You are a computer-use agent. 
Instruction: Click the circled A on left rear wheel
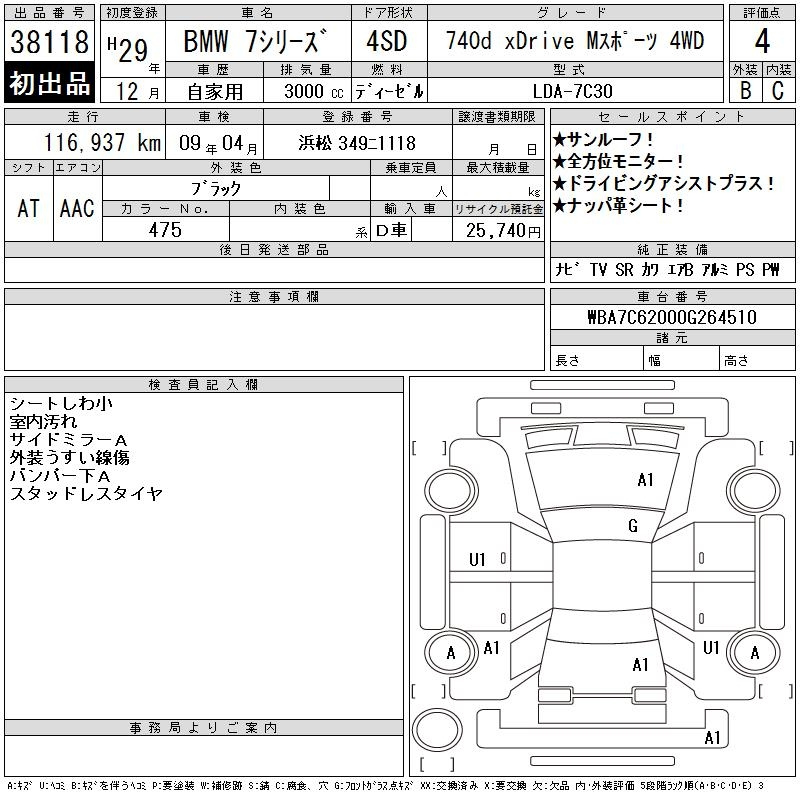[x=450, y=653]
